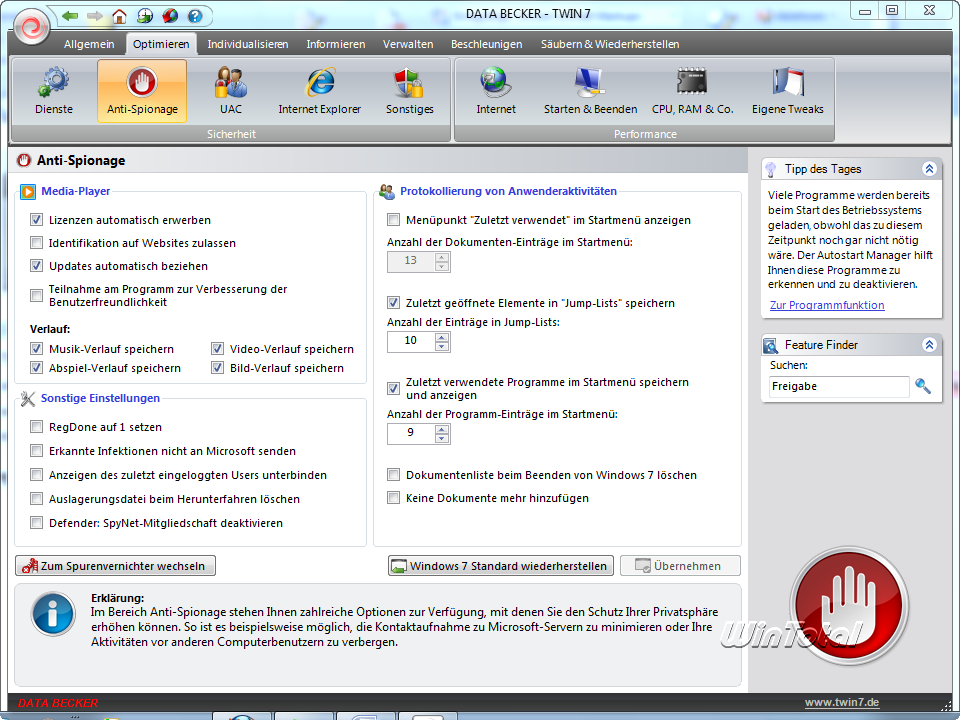Collapse the Tipp des Tages panel
Image resolution: width=960 pixels, height=720 pixels.
coord(929,169)
